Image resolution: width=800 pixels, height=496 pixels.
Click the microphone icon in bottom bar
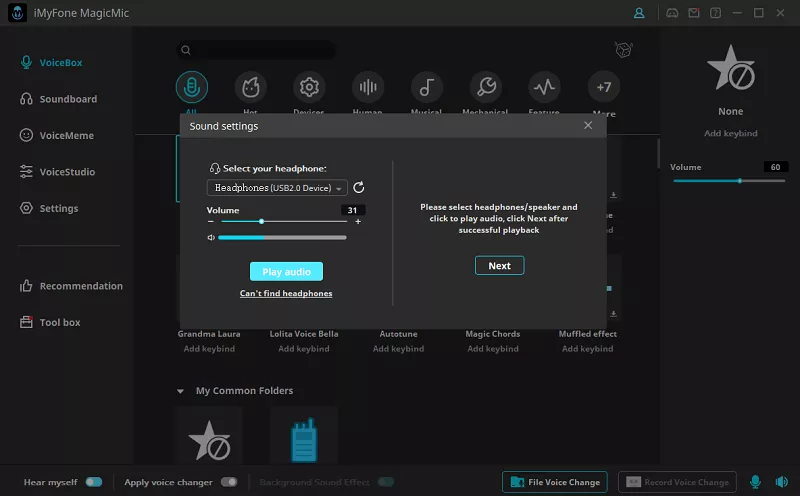[755, 482]
